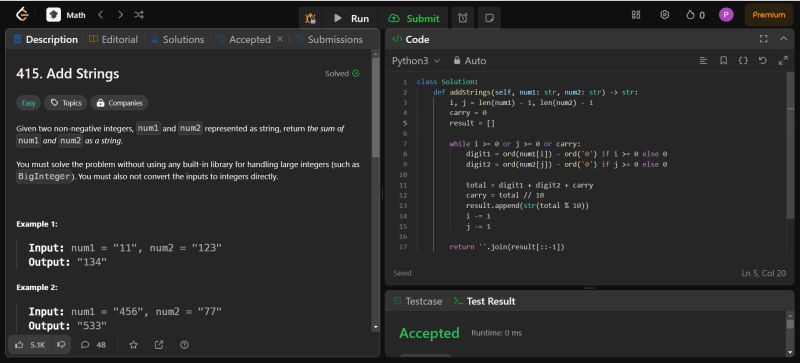
Task: Go to the next problem arrow
Action: coord(120,15)
